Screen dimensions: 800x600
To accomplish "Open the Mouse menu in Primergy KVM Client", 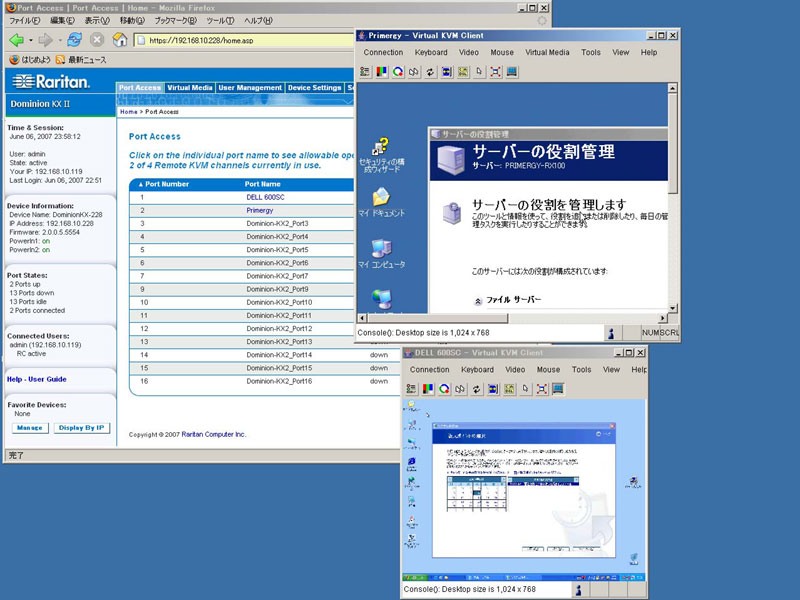I will [x=502, y=53].
